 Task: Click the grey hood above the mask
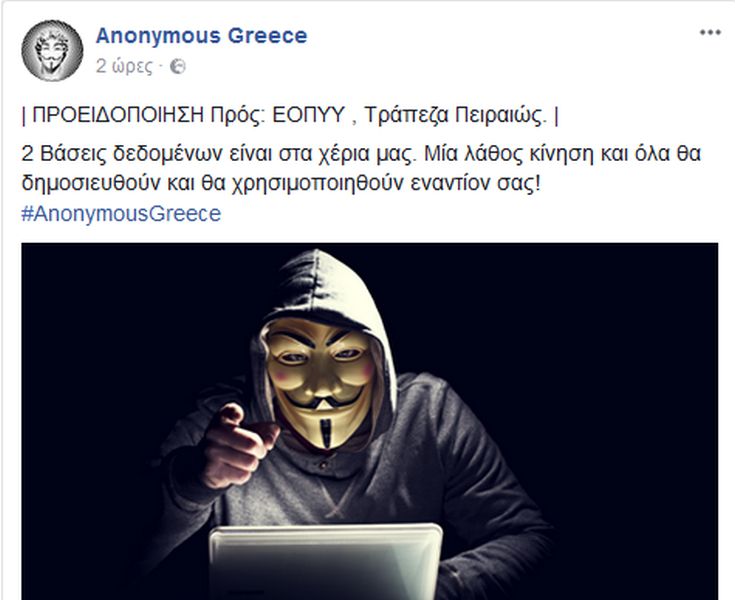pos(319,286)
